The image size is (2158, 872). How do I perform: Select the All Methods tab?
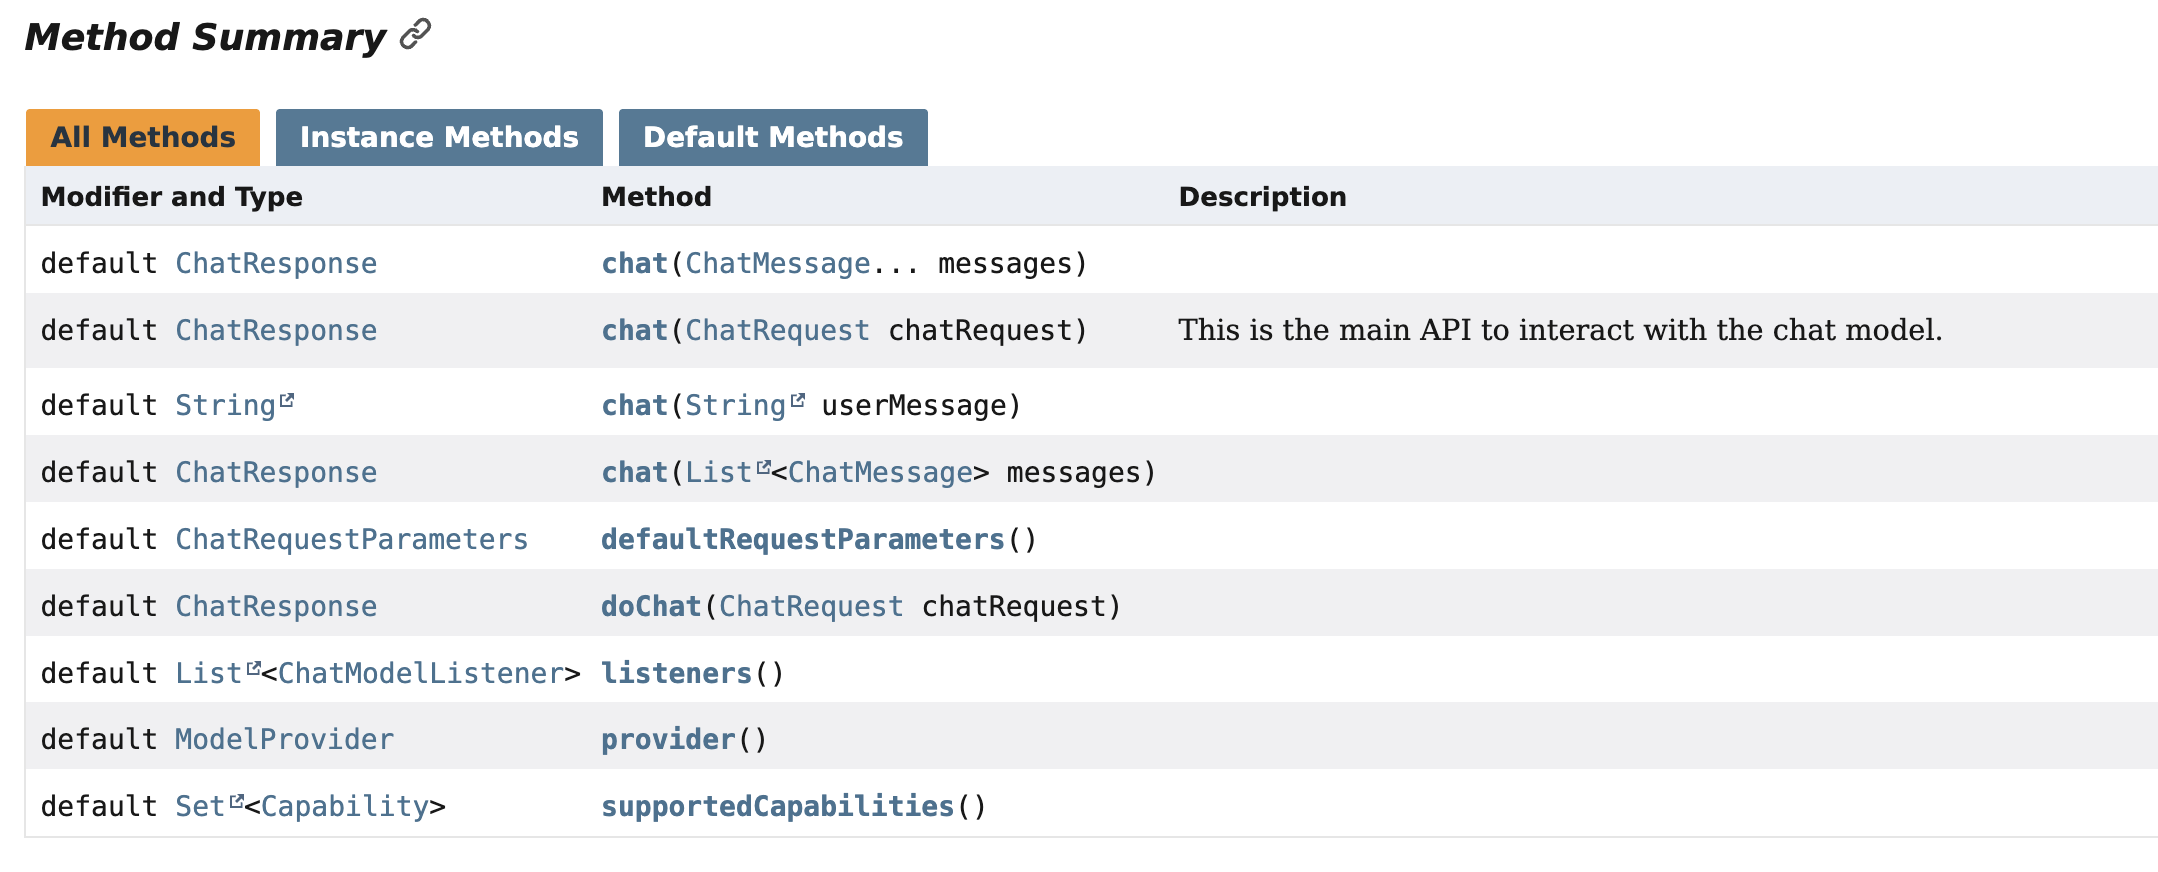[143, 137]
